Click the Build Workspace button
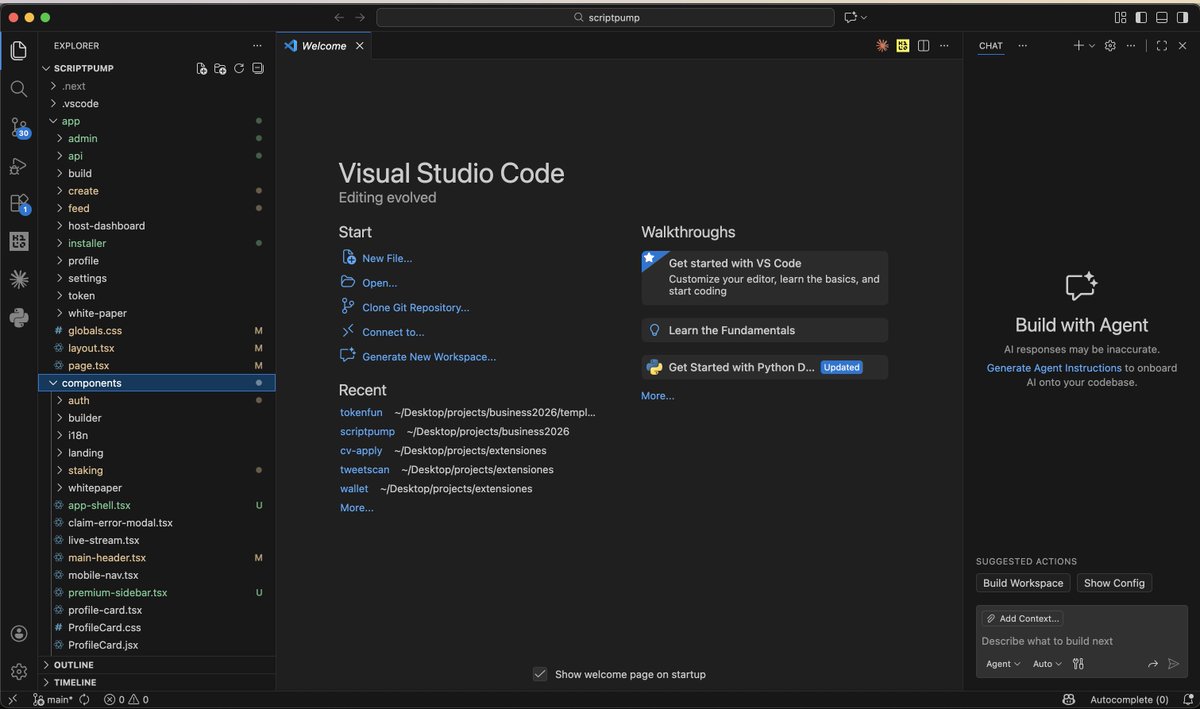The width and height of the screenshot is (1200, 709). pos(1023,583)
